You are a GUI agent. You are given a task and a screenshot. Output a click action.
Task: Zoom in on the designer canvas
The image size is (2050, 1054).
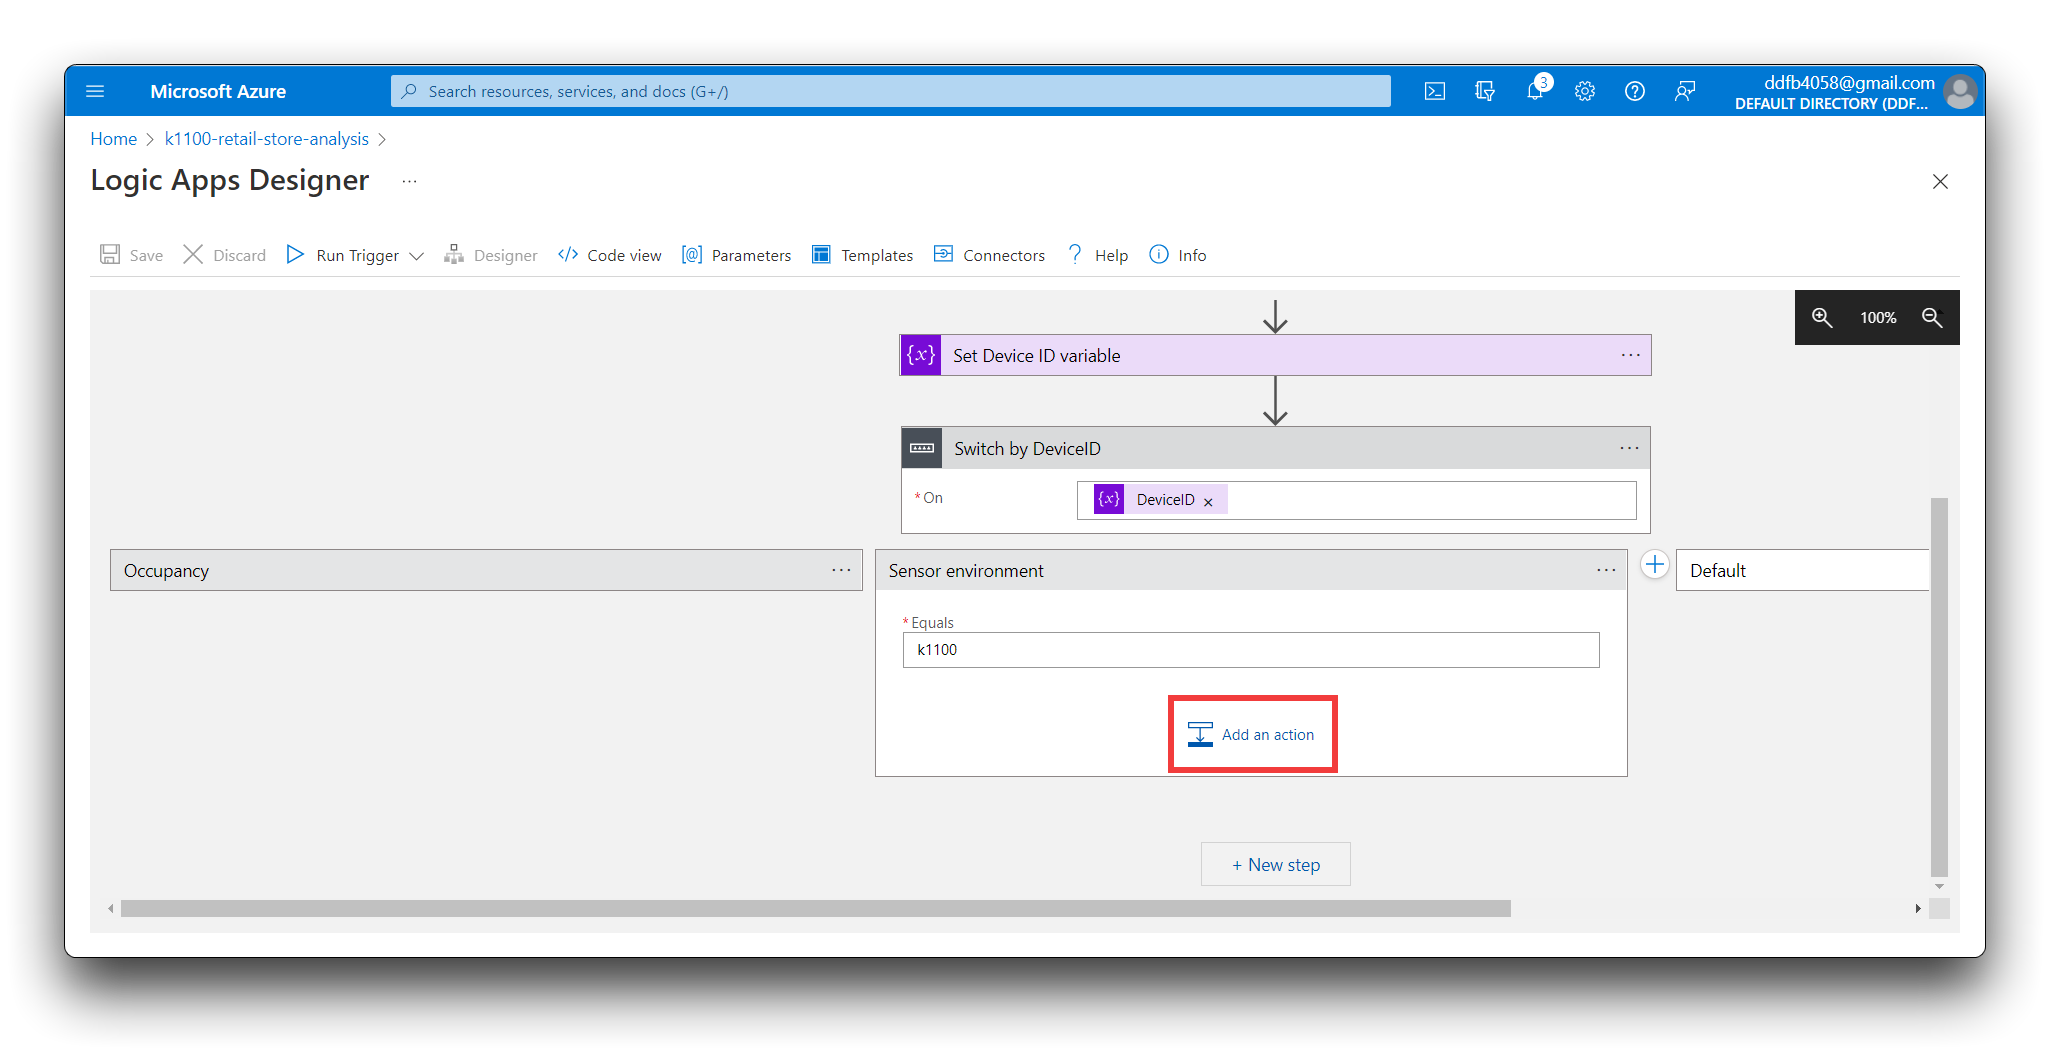(1822, 317)
